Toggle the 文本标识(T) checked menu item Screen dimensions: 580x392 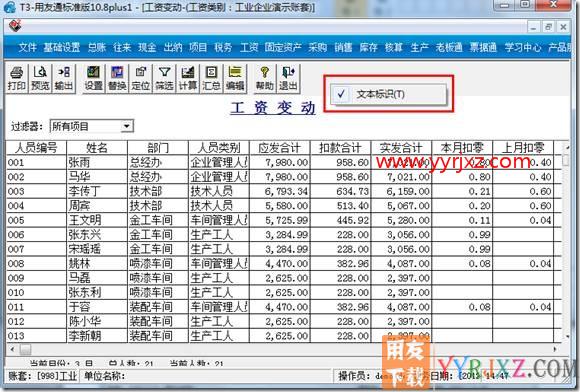[388, 94]
